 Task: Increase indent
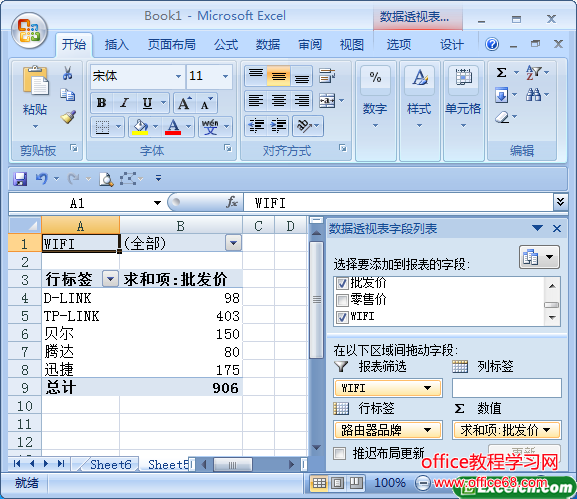279,125
